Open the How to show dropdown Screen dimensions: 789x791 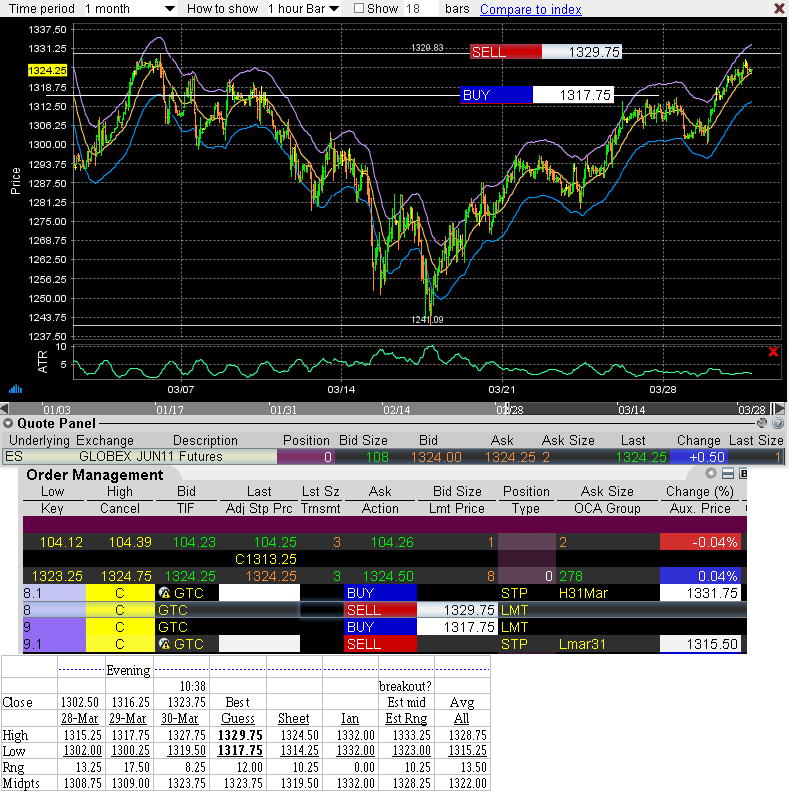tap(303, 9)
